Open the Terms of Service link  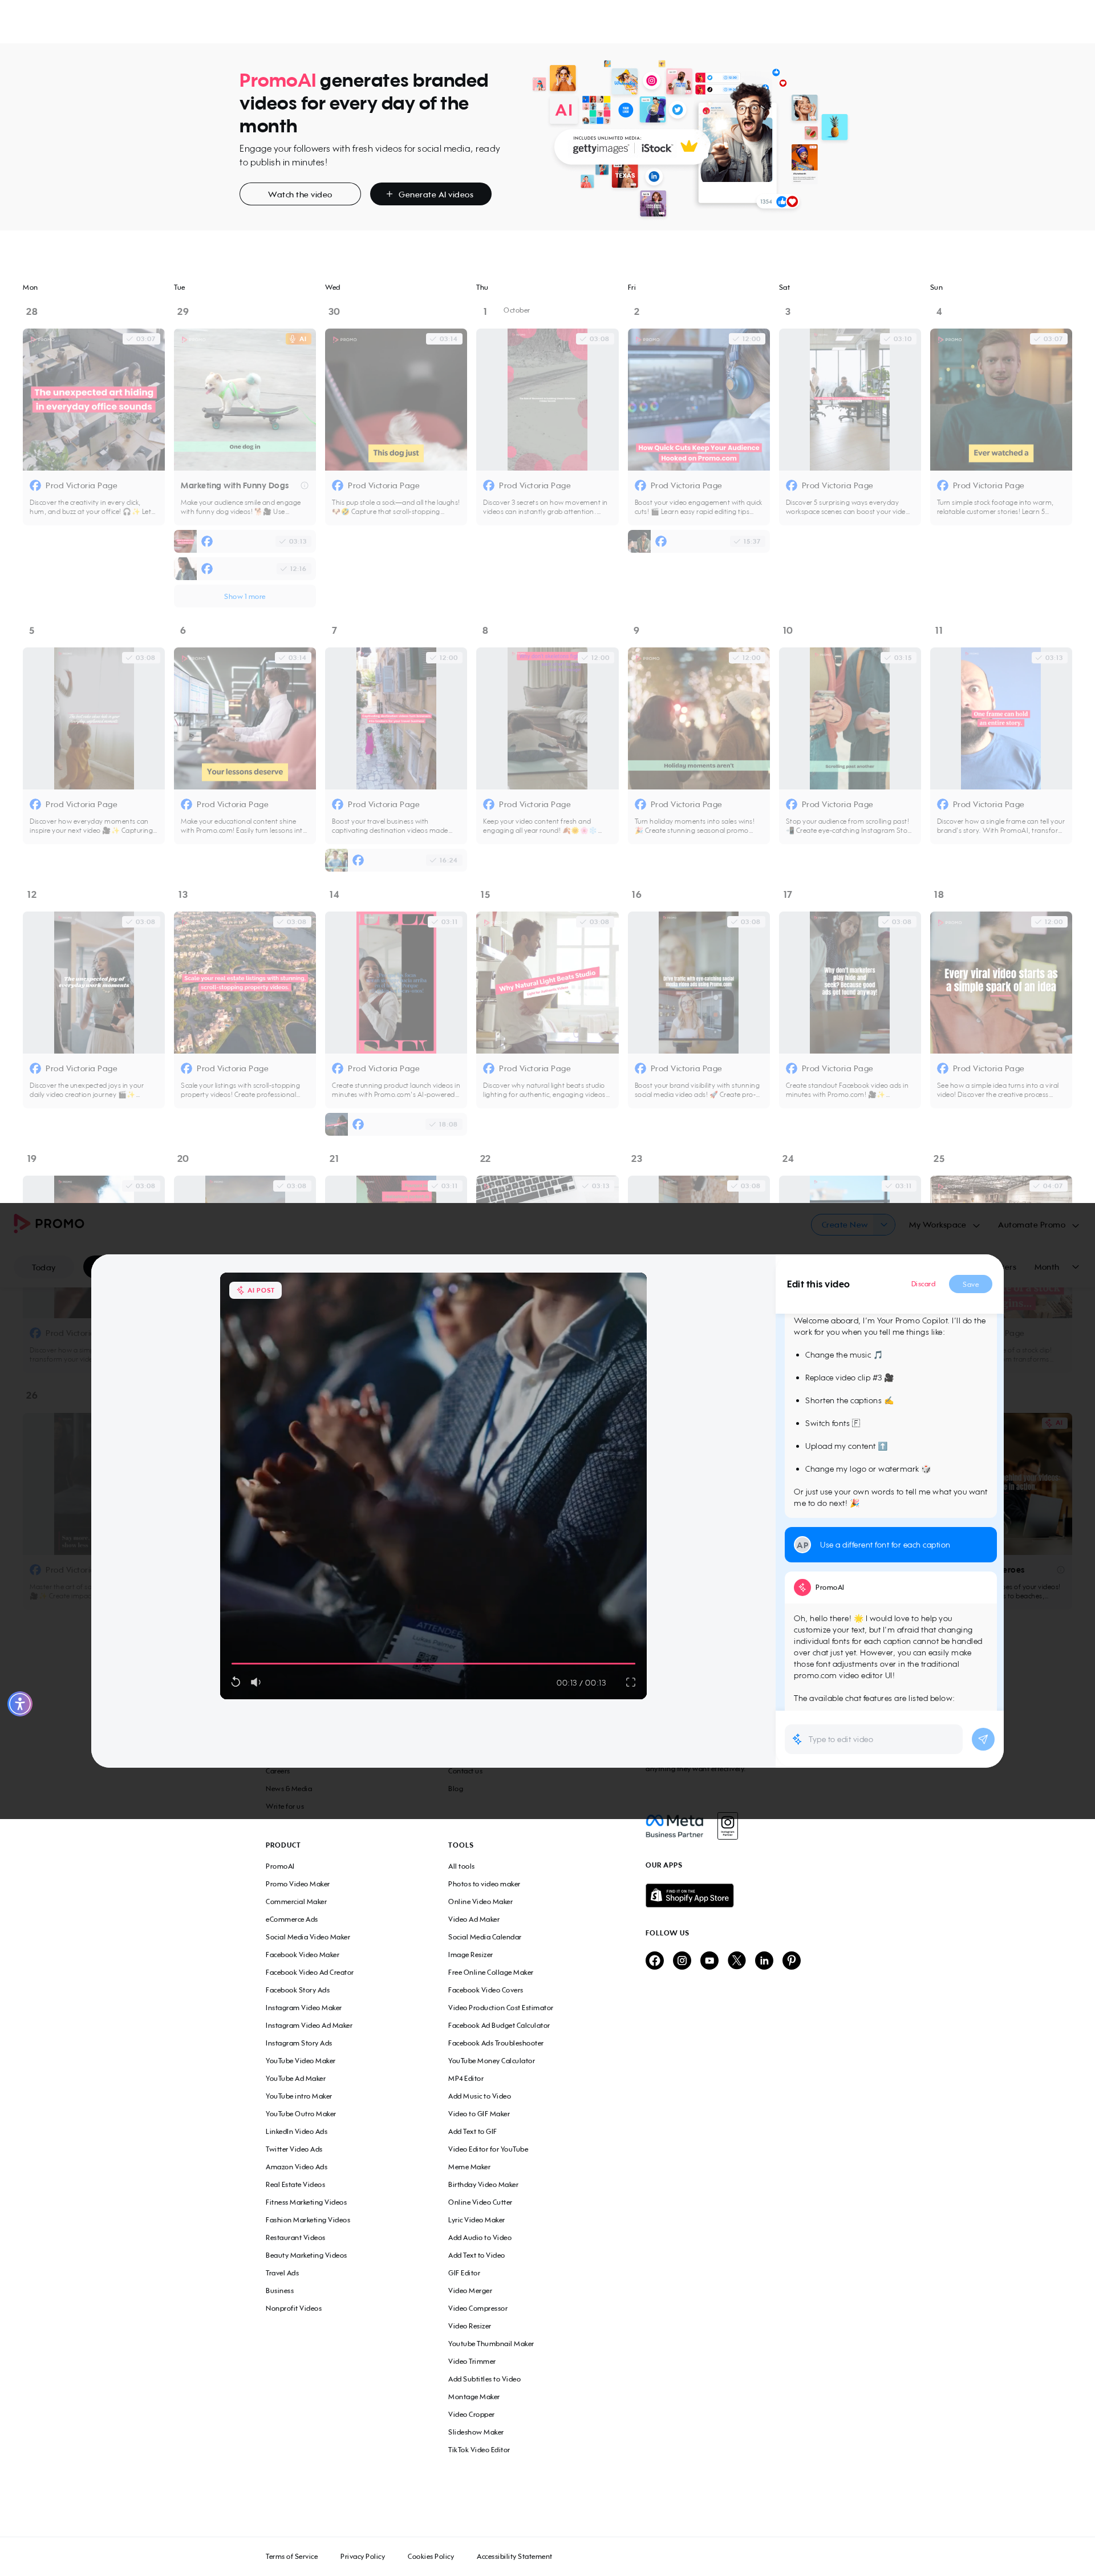291,2556
